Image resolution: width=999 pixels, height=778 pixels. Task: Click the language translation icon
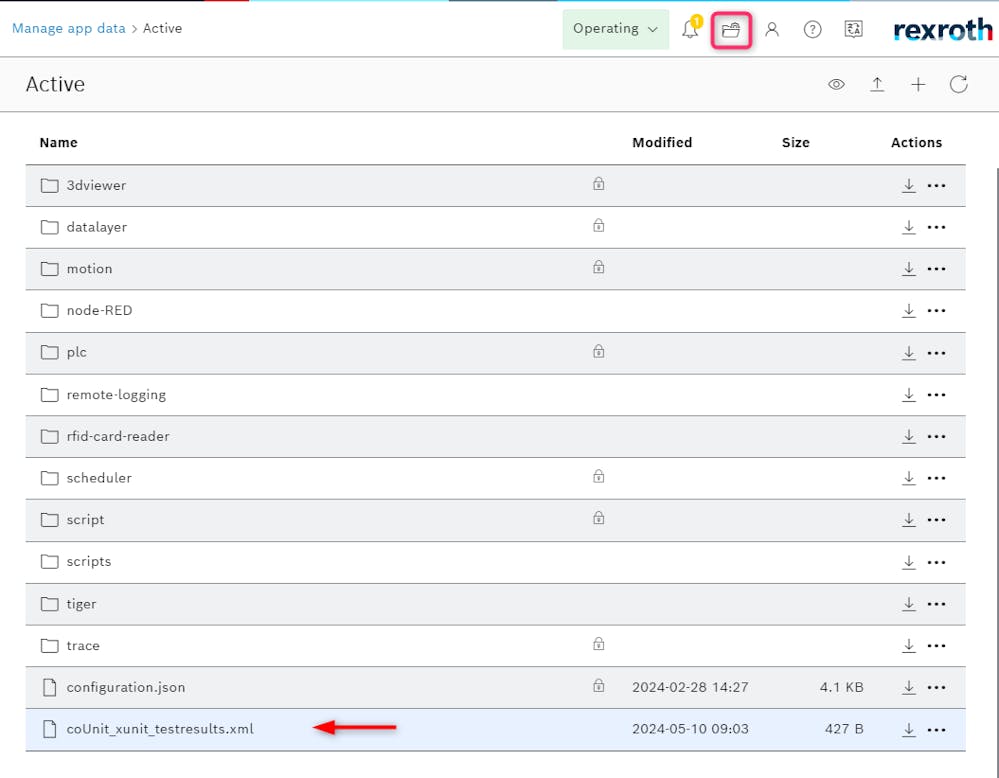(x=853, y=30)
